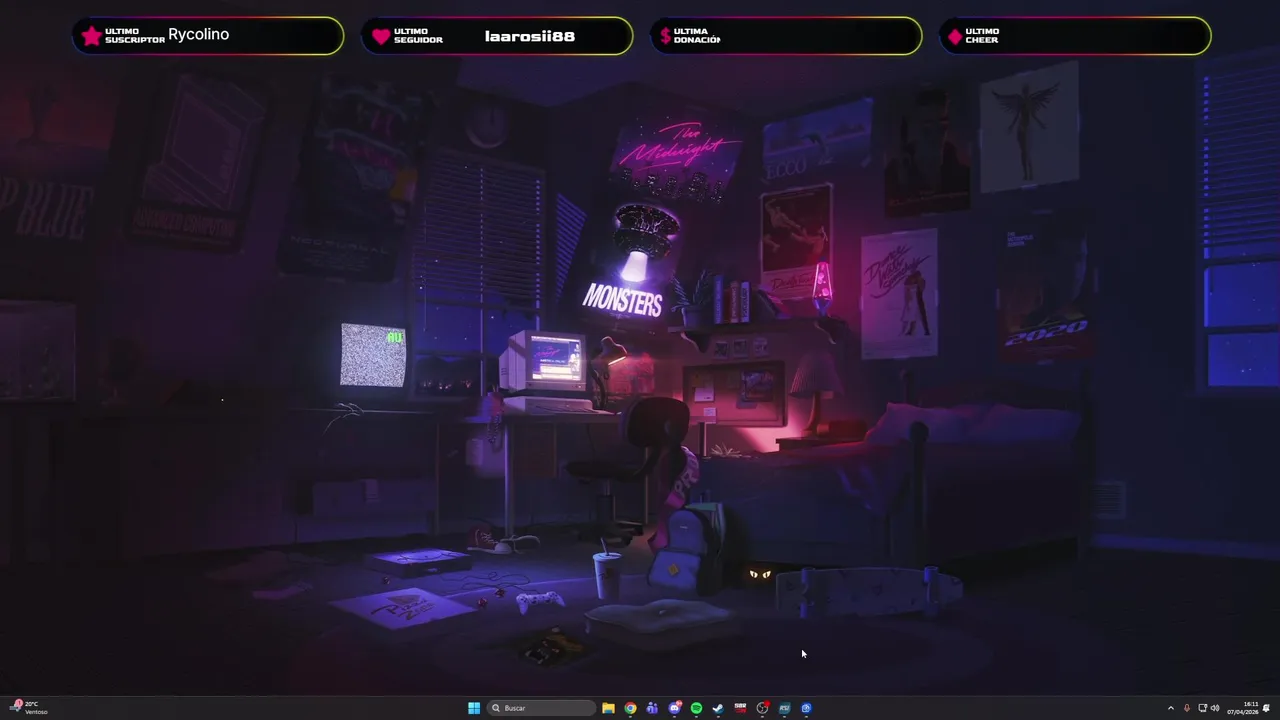Open Steam from the taskbar
This screenshot has width=1280, height=720.
click(718, 708)
